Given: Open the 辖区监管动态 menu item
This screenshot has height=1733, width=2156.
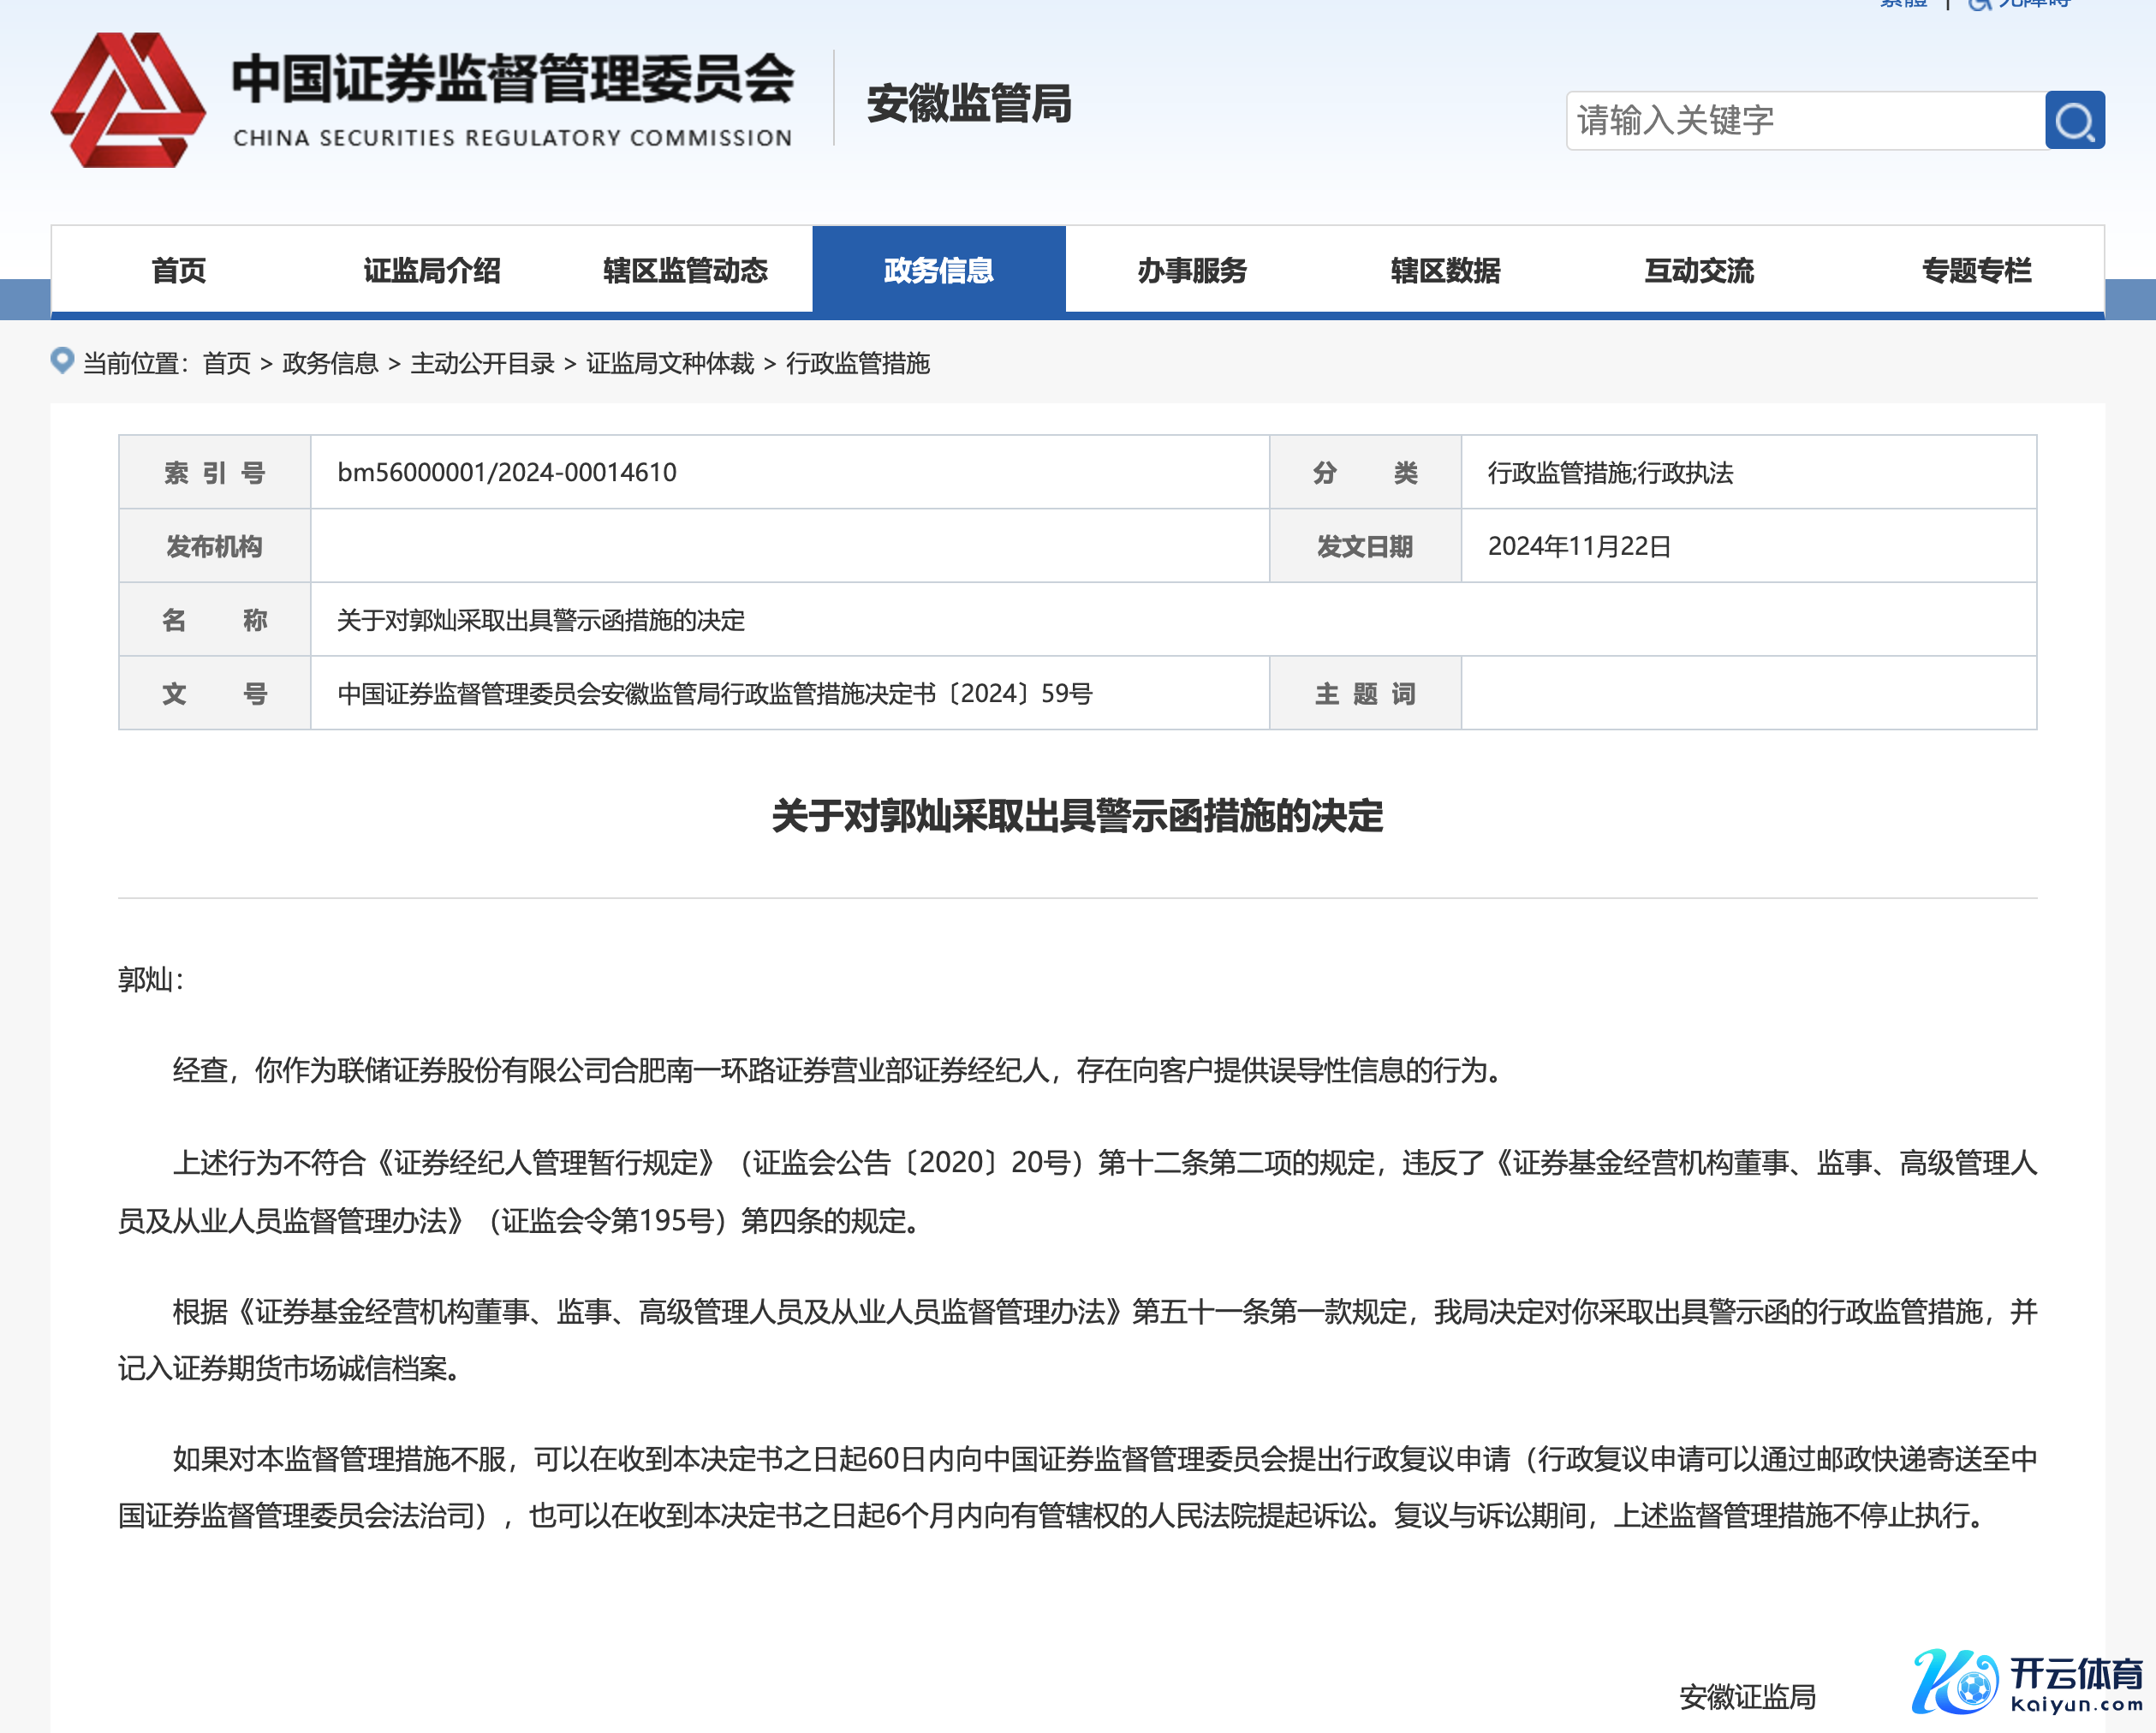Looking at the screenshot, I should pos(685,270).
